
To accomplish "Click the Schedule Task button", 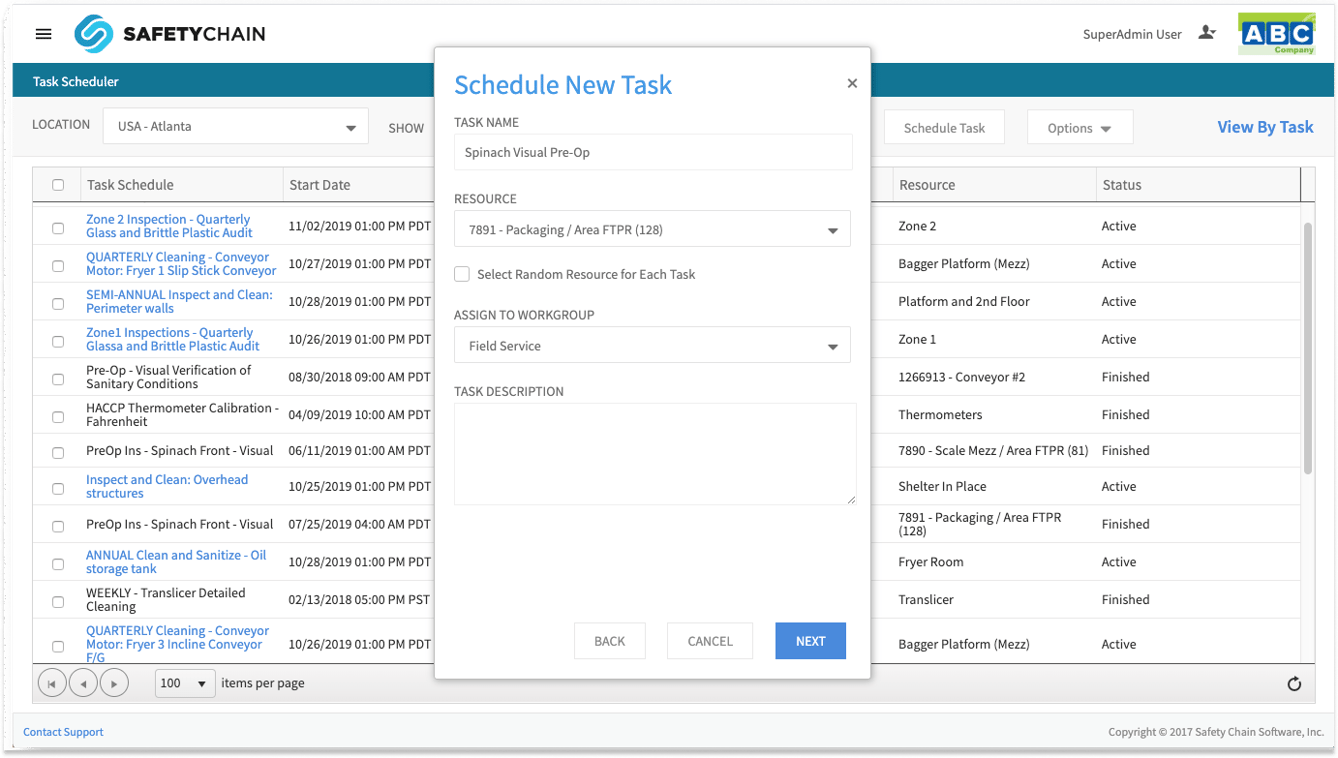I will [x=944, y=128].
